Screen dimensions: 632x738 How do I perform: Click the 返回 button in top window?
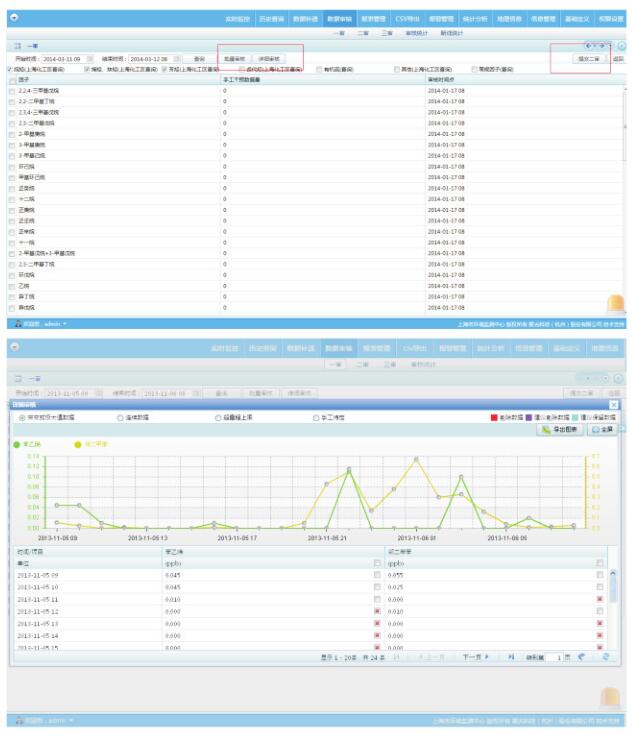pos(618,59)
